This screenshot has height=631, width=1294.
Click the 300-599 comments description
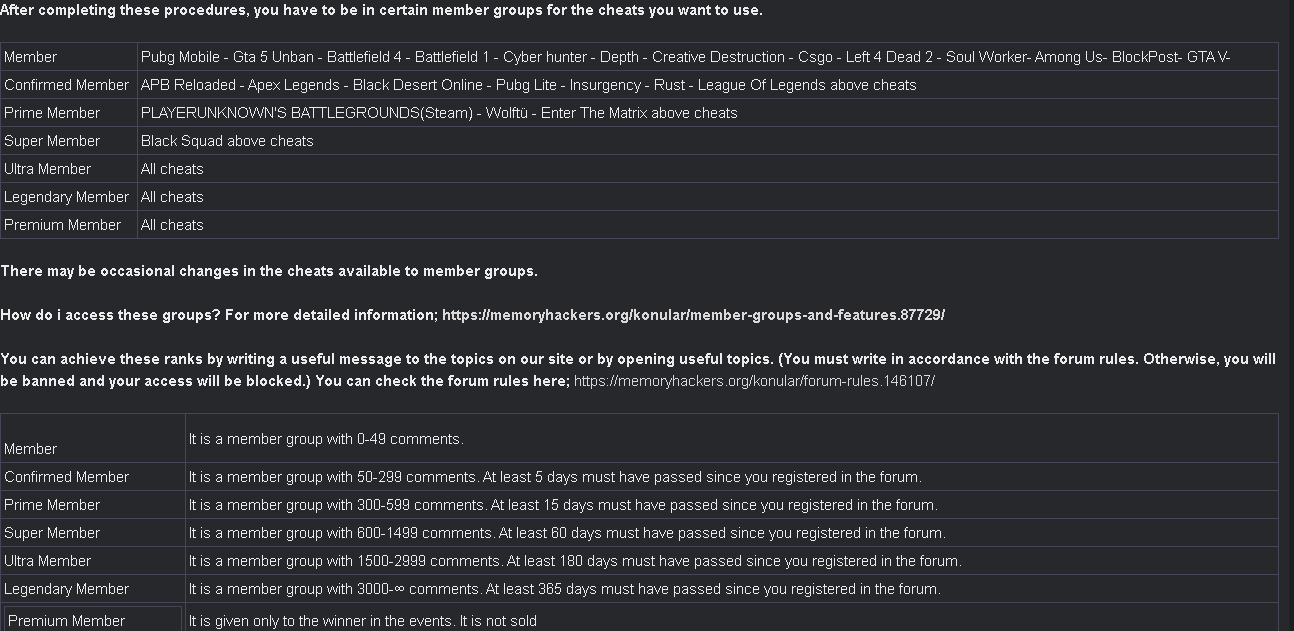(x=563, y=505)
